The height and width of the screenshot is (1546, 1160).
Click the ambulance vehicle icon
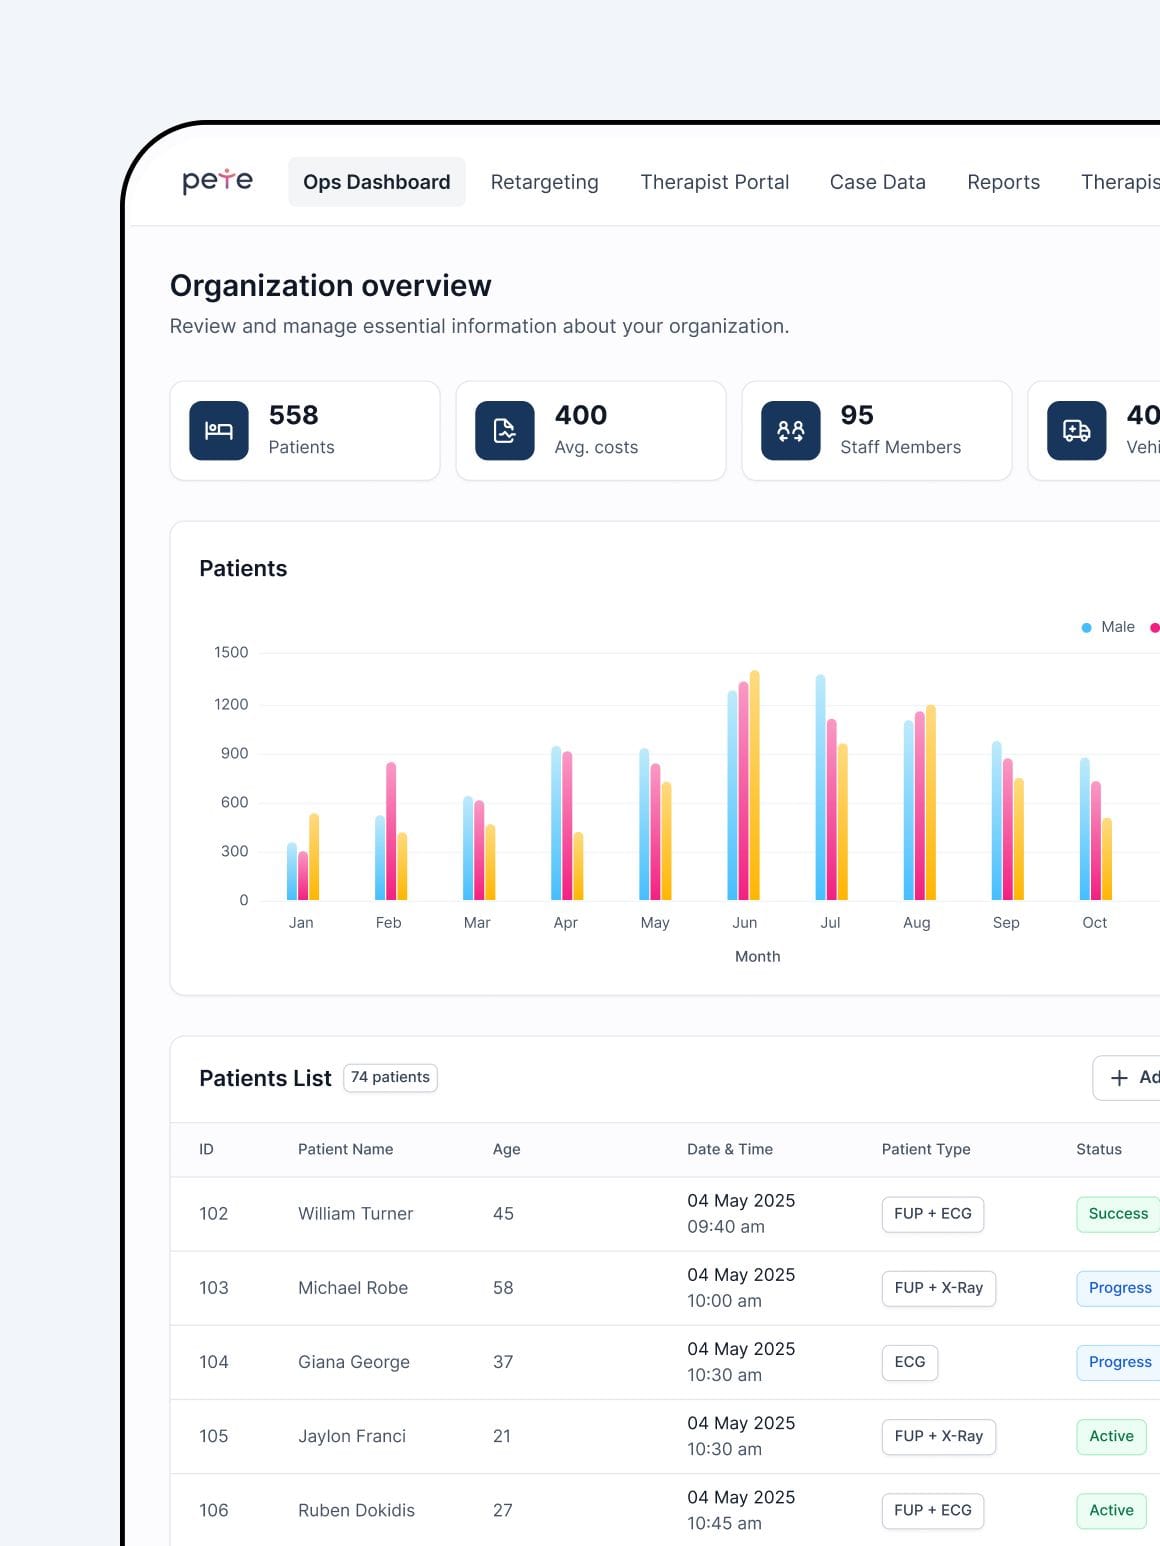1076,431
